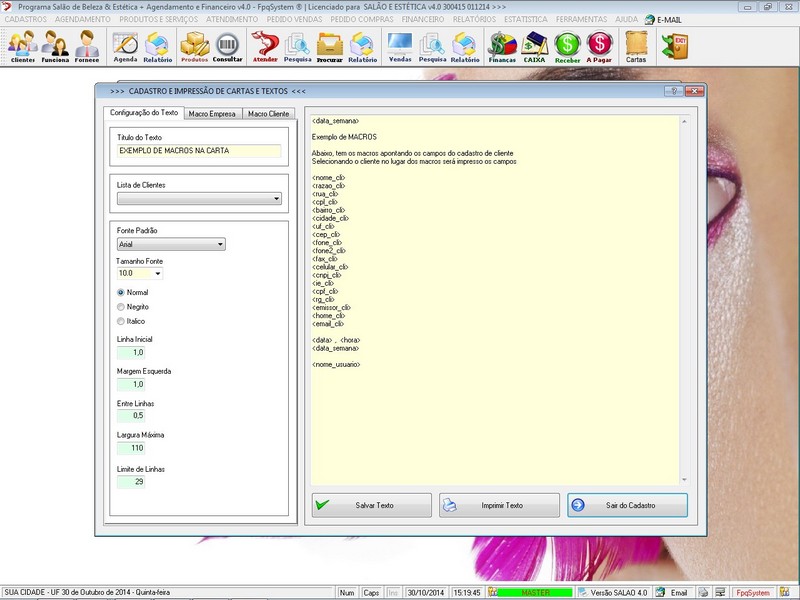Click the printer icon in status bar
The height and width of the screenshot is (600, 800).
tap(703, 592)
